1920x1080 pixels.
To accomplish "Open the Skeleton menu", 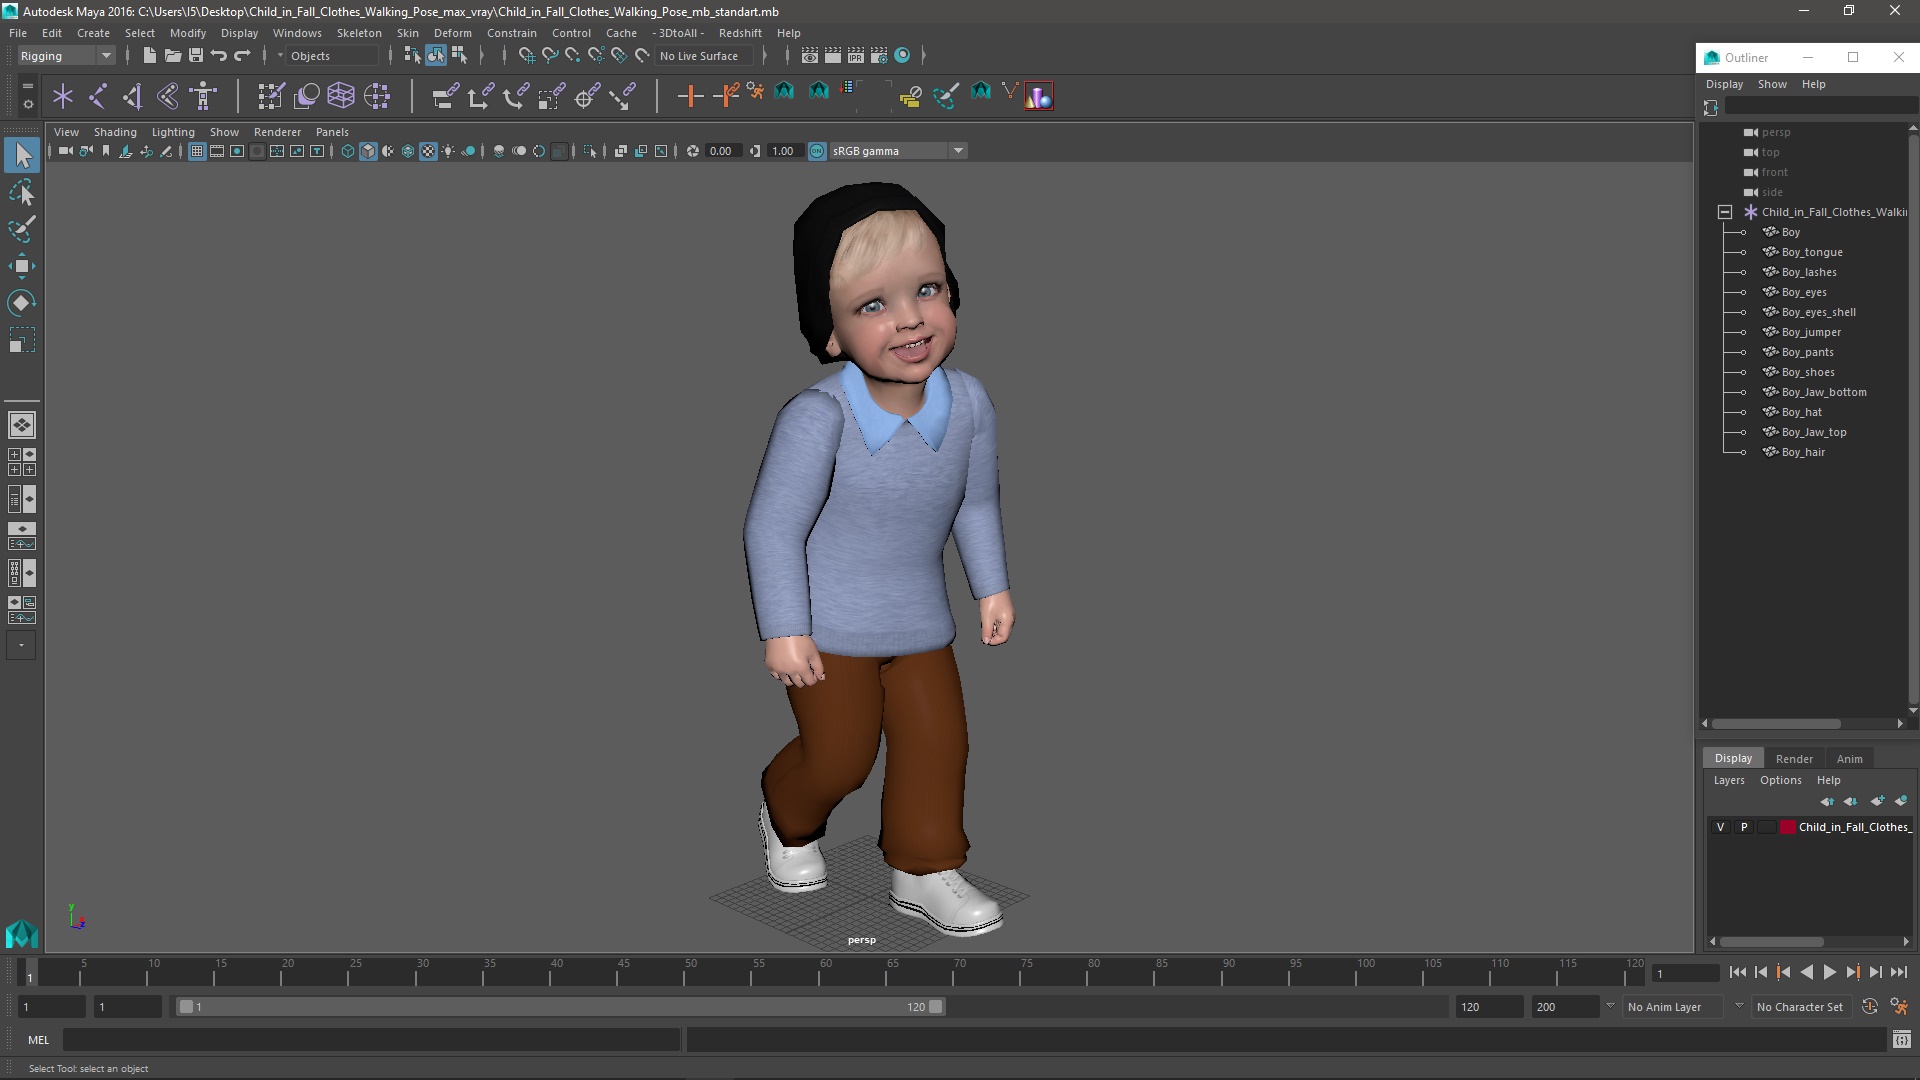I will tap(358, 33).
